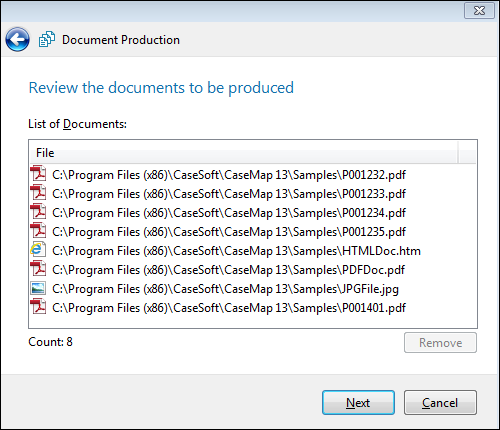Pick the PDFDoc.pdf row in list
The image size is (500, 430).
pos(228,270)
